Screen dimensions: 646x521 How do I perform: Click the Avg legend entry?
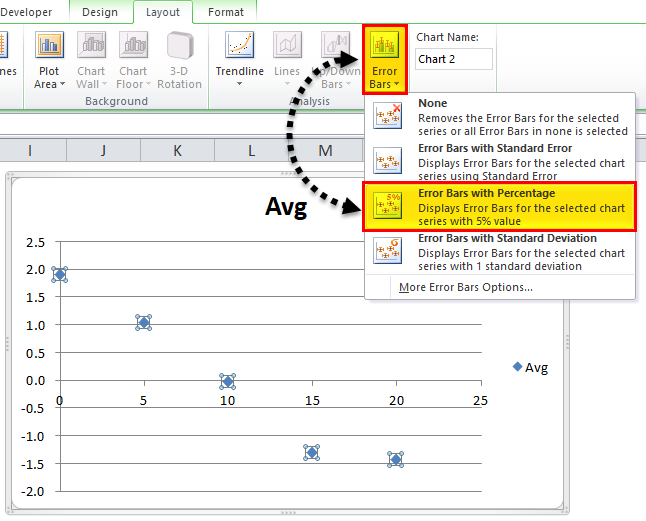tap(531, 367)
